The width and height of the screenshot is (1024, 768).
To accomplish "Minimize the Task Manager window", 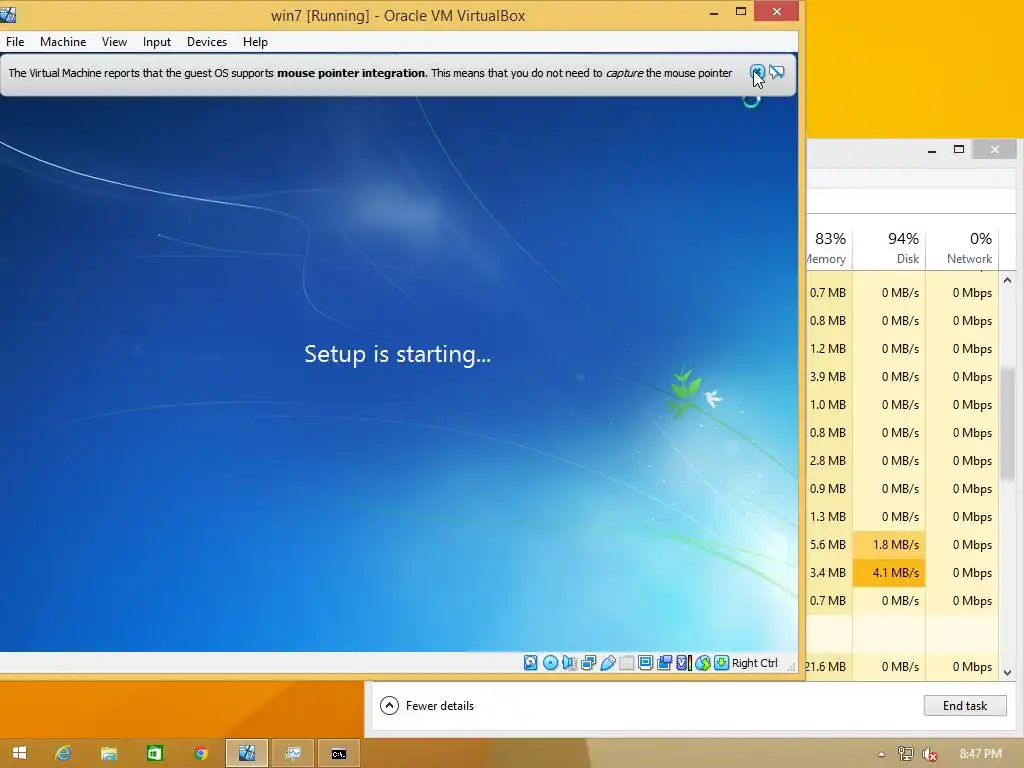I will [932, 150].
